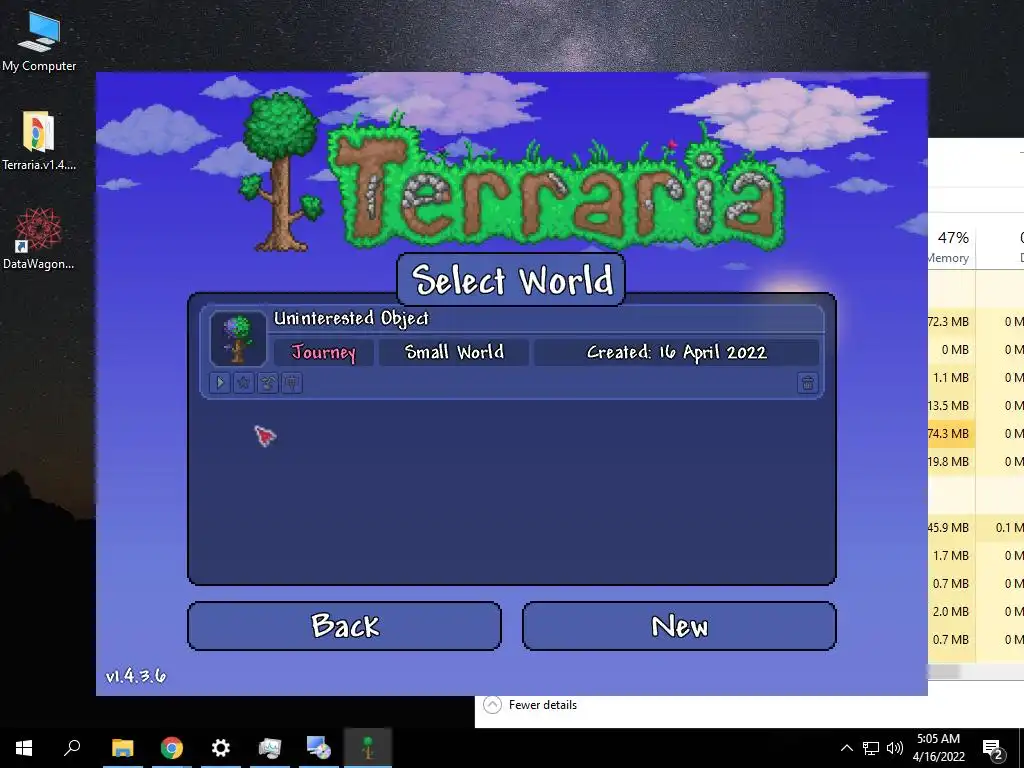The image size is (1024, 768).
Task: Click the Created: 16 April 2022 label
Action: click(x=677, y=352)
